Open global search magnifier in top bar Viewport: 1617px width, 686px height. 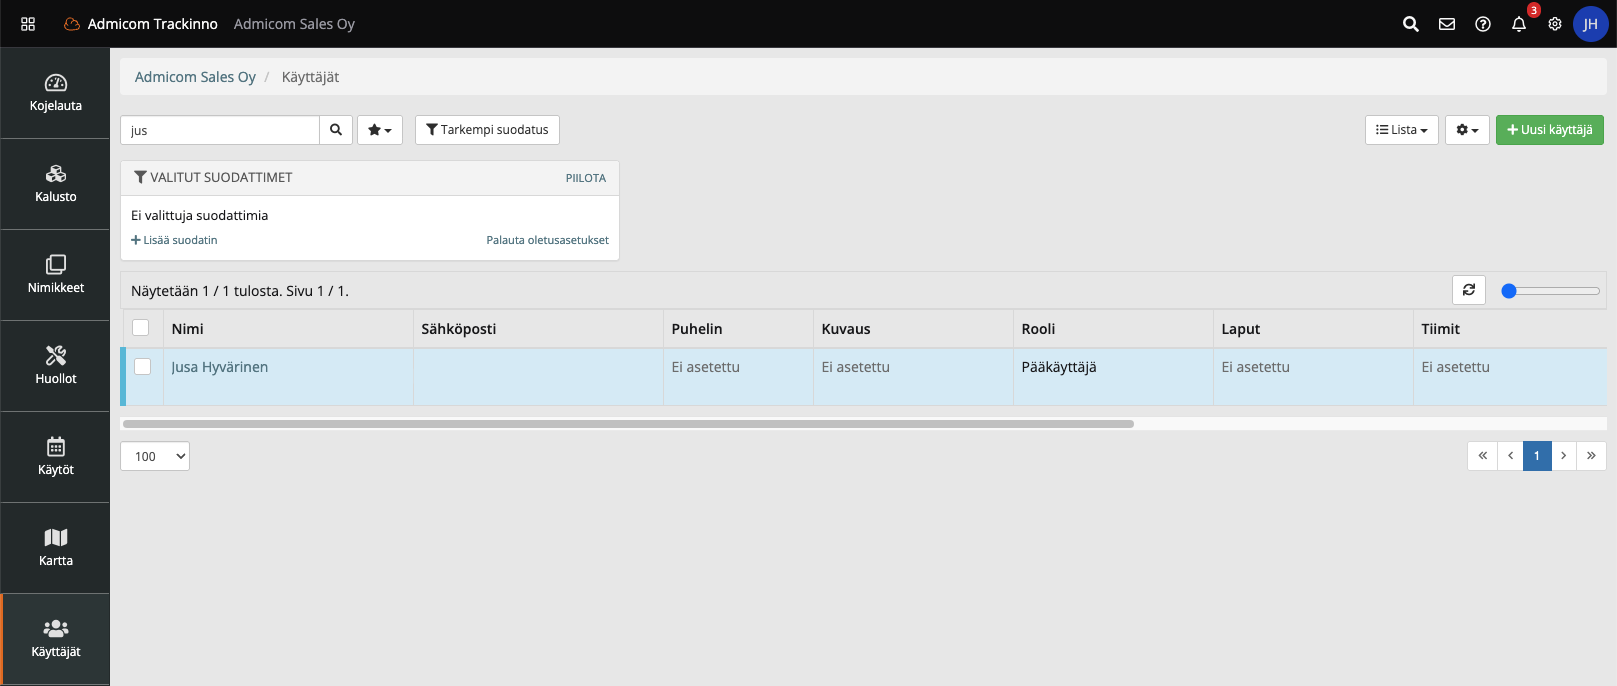click(x=1411, y=24)
